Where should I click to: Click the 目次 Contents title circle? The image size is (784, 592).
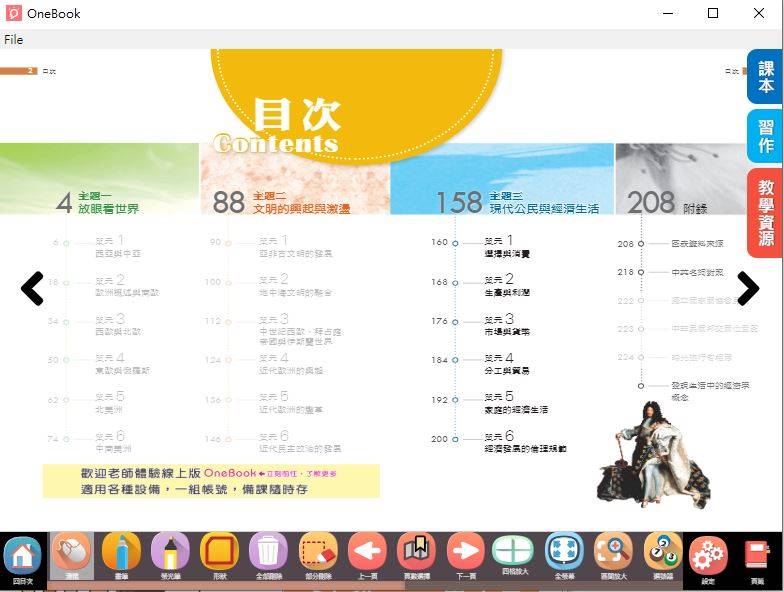[356, 105]
